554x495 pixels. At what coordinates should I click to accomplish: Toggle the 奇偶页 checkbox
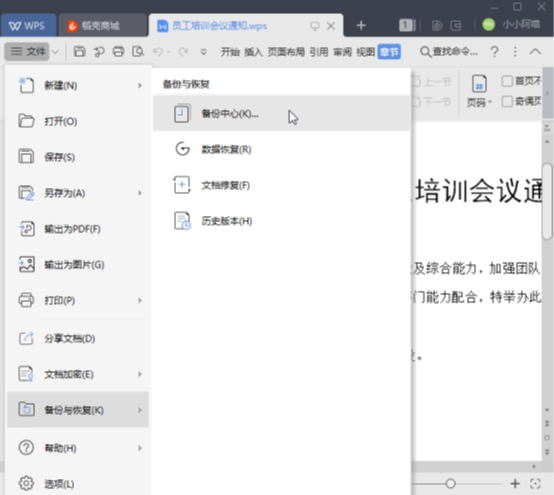point(507,101)
